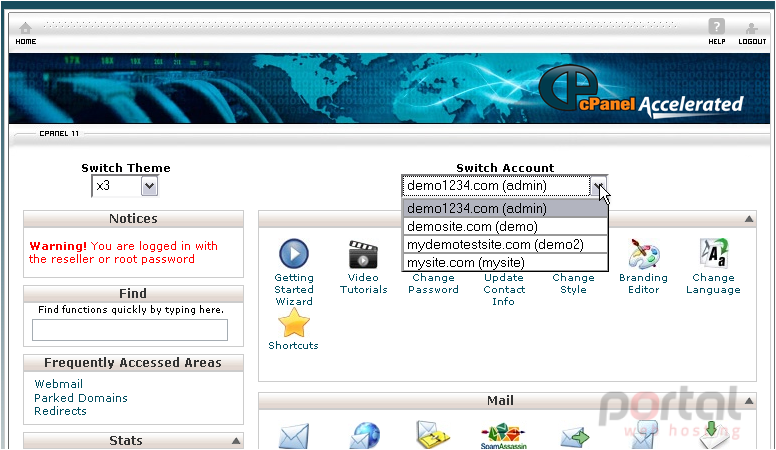The height and width of the screenshot is (450, 776).
Task: Click the Switch Theme heading
Action: 126,168
